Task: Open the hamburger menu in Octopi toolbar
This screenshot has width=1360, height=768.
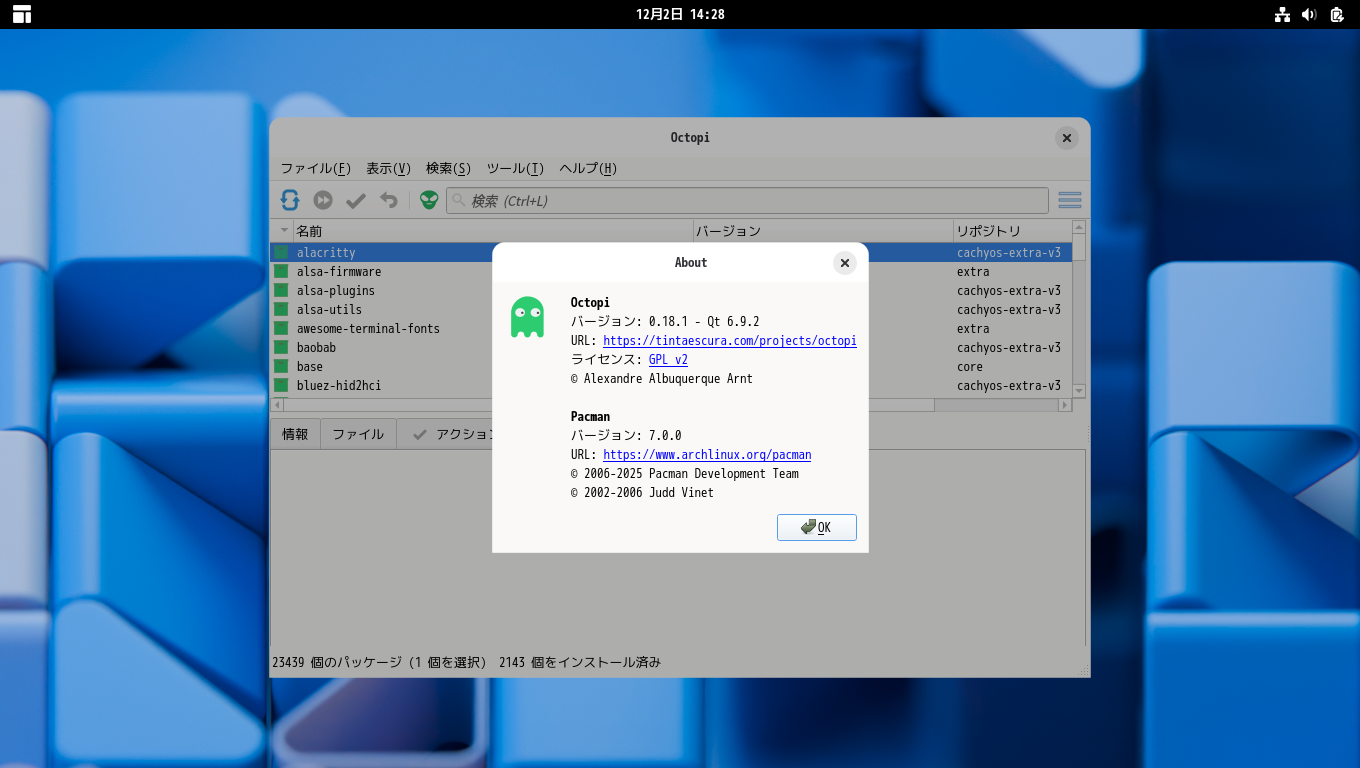Action: tap(1070, 200)
